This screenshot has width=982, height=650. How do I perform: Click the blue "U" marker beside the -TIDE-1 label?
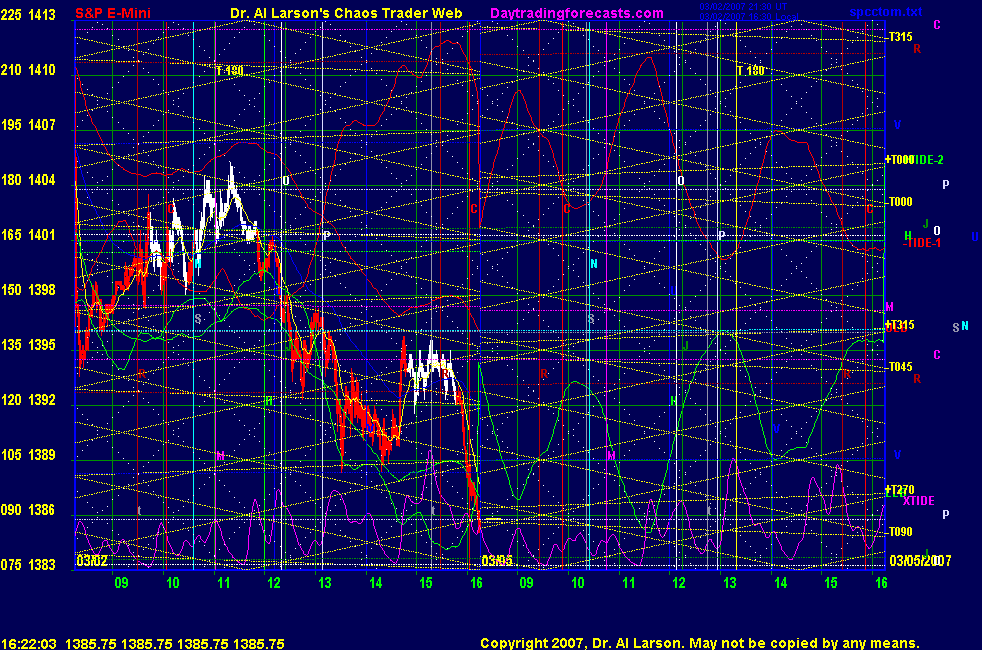[x=974, y=237]
